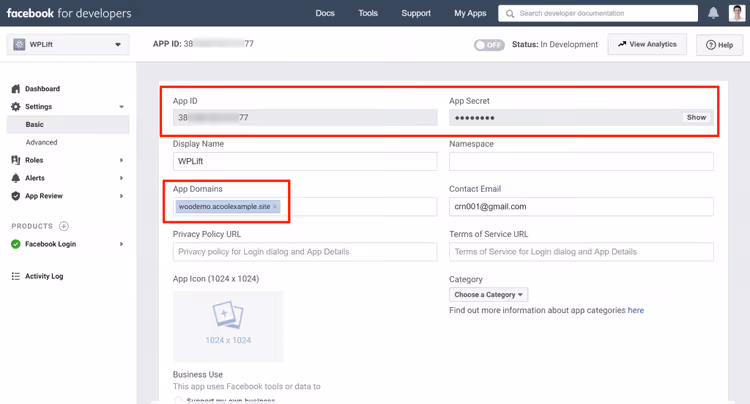This screenshot has height=404, width=750.
Task: Expand the Facebook Login submenu arrow
Action: click(121, 244)
